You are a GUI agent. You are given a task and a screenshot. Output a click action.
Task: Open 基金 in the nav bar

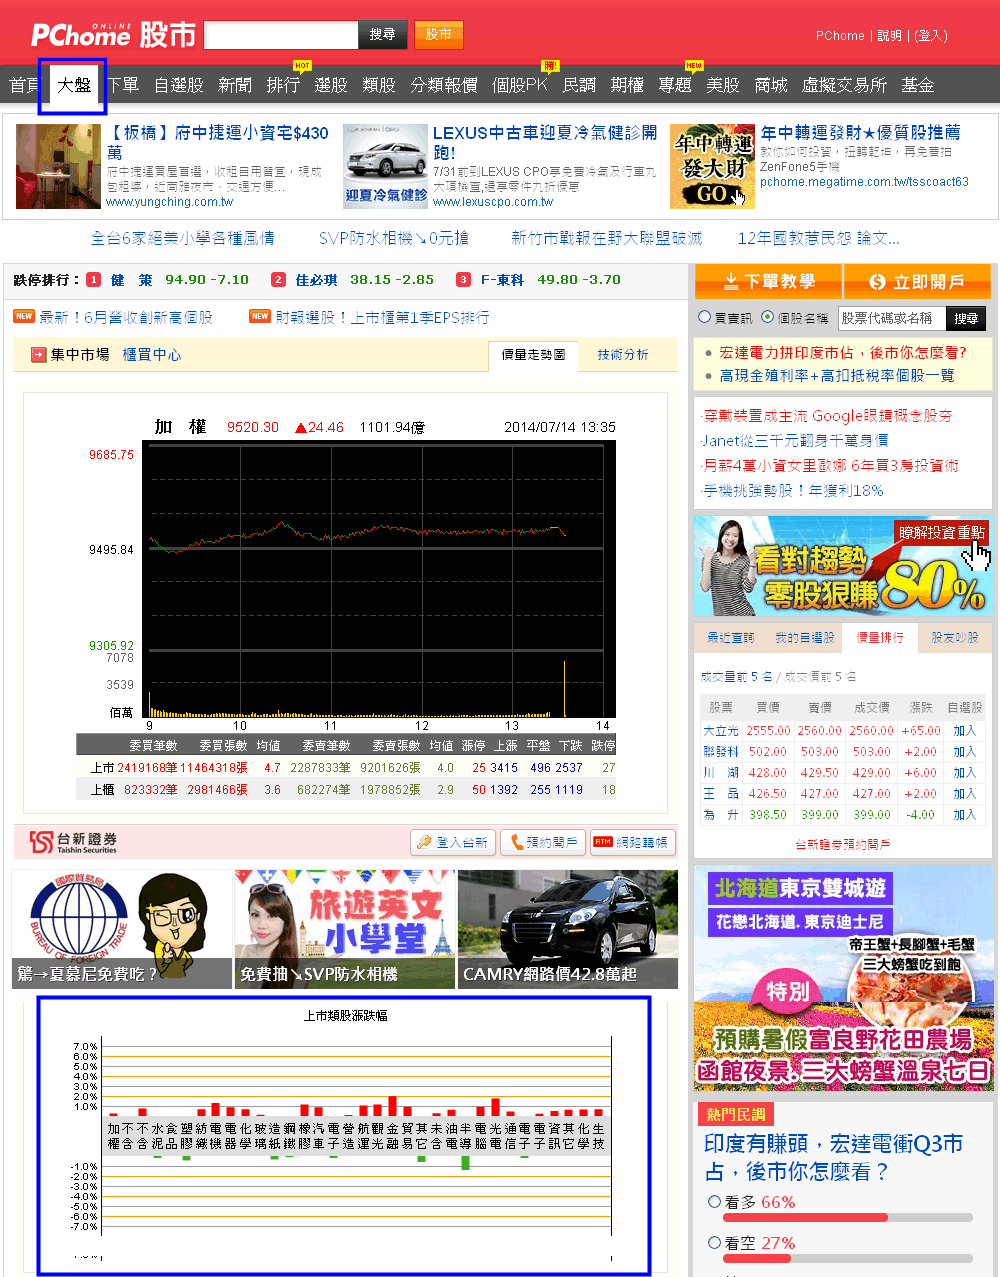918,85
